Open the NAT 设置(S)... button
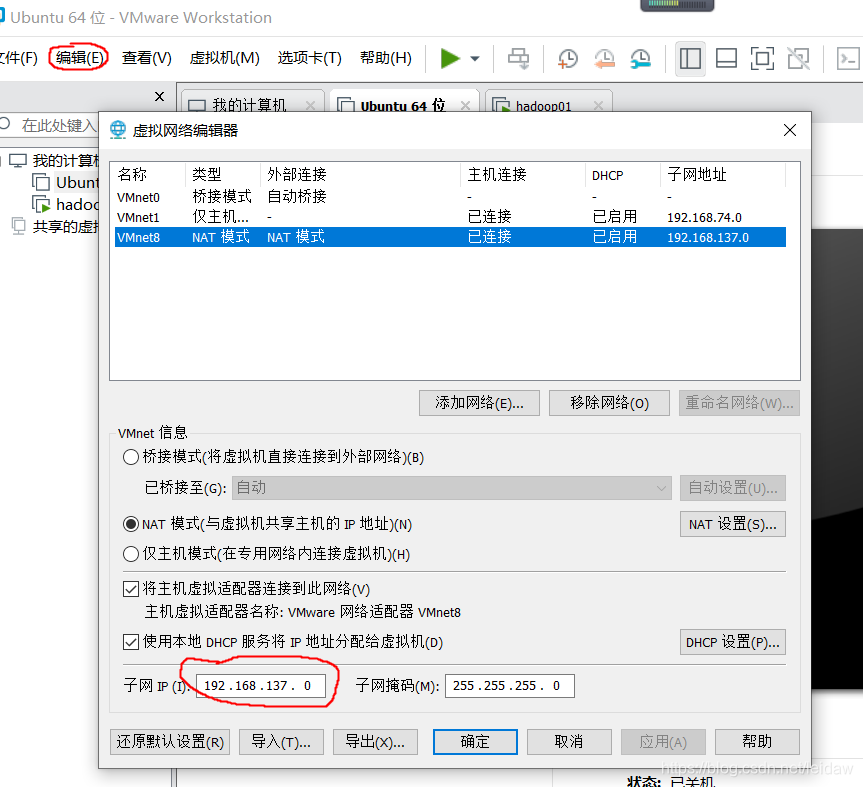Viewport: 863px width, 787px height. click(x=733, y=524)
